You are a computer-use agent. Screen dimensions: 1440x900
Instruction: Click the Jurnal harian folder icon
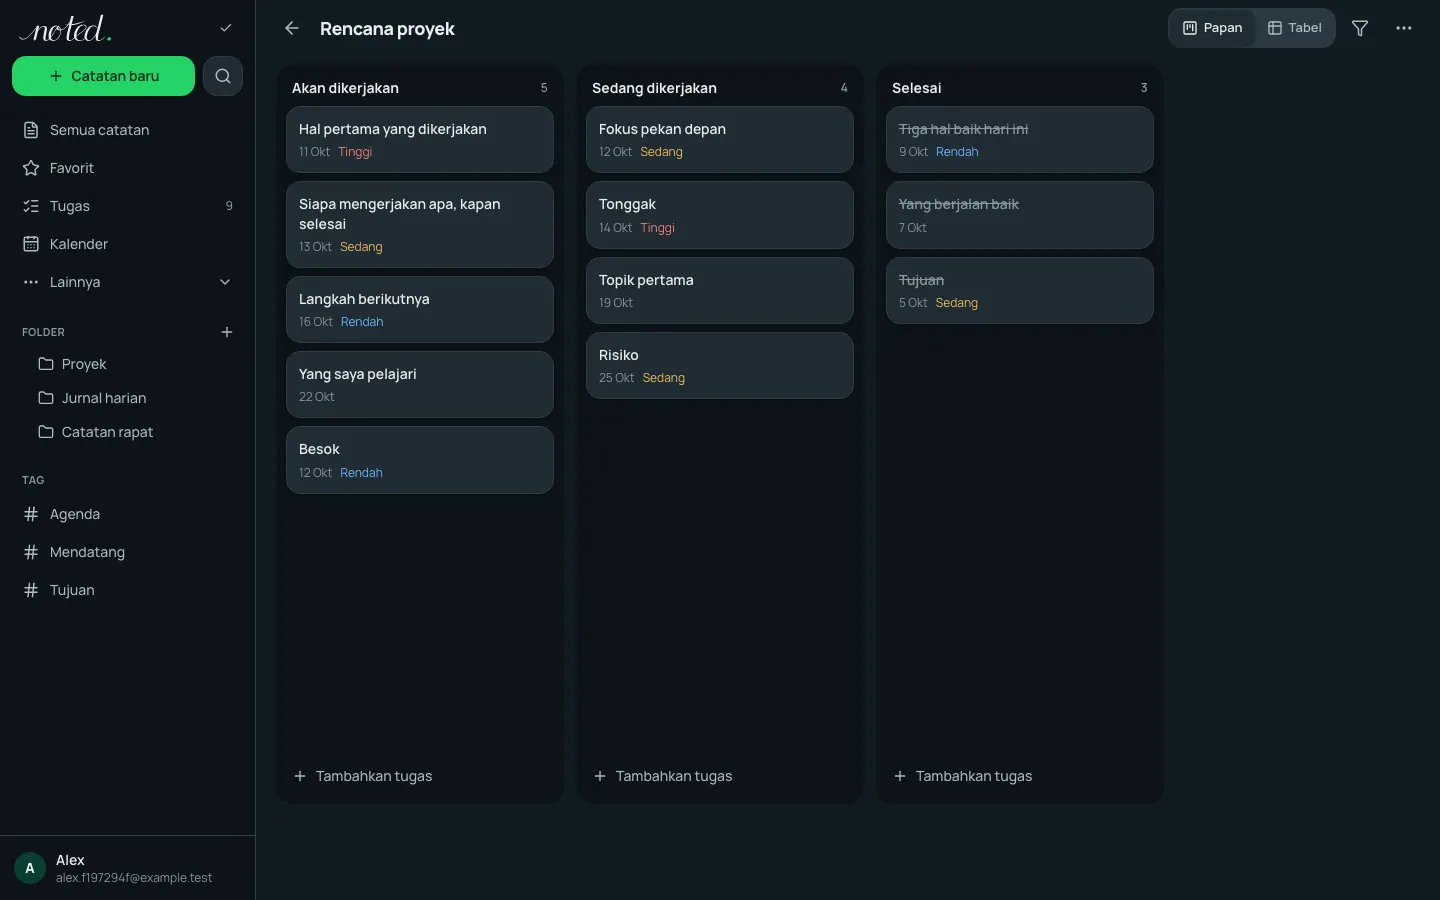point(46,398)
